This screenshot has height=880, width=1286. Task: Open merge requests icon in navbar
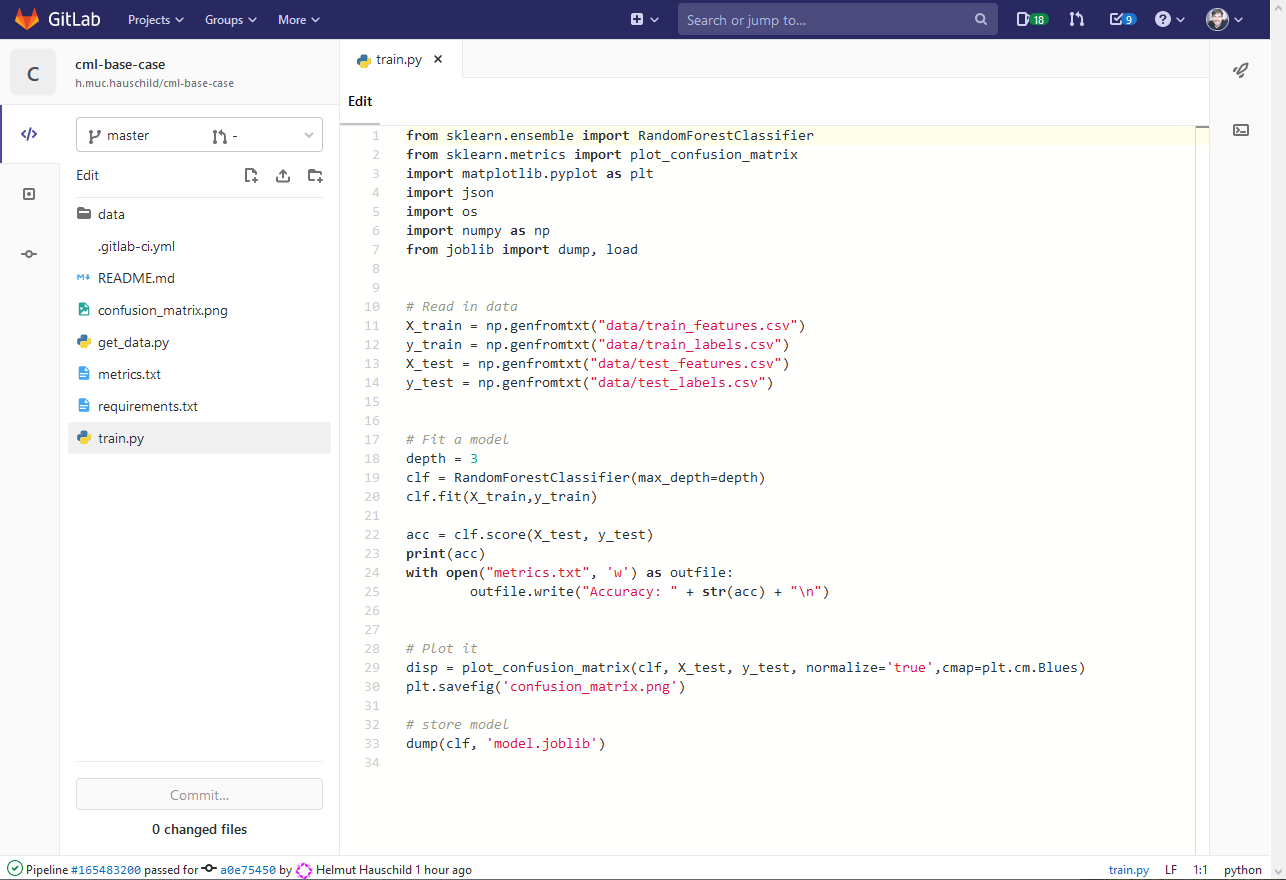1076,19
